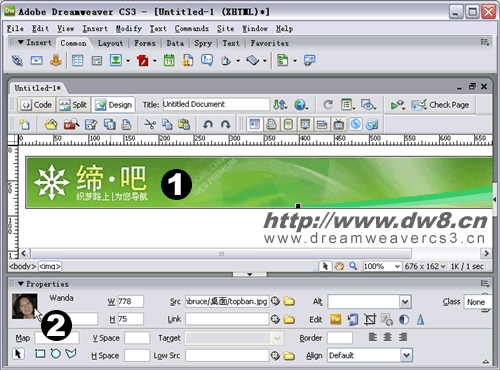Screen dimensions: 500x370
Task: Switch to the Layout insert tab
Action: pyautogui.click(x=110, y=43)
